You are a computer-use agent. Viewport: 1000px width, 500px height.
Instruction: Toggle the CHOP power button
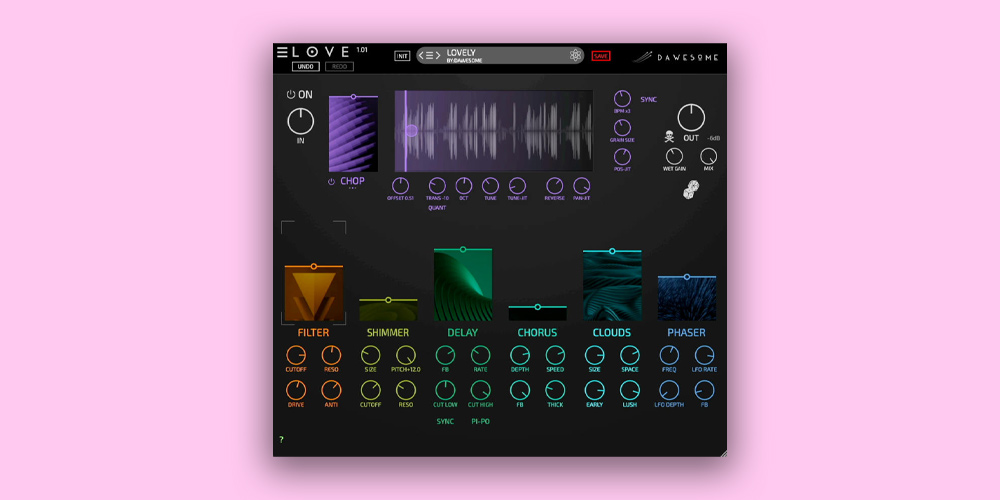coord(331,182)
